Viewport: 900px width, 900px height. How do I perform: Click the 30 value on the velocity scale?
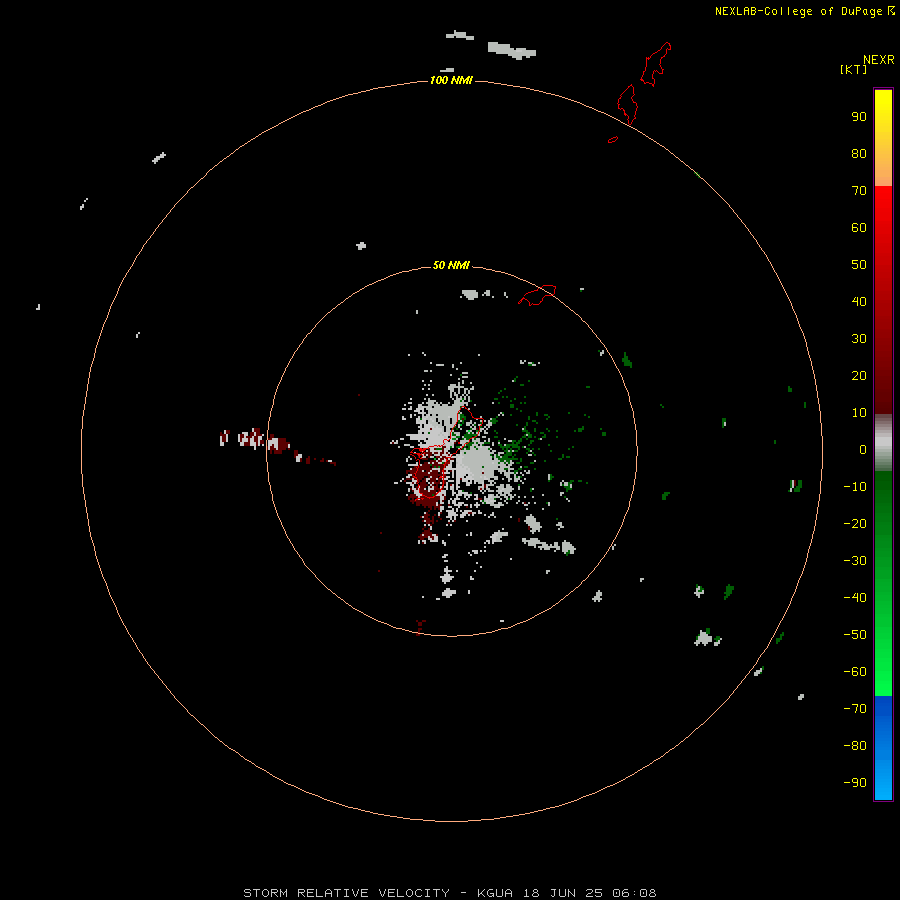point(859,339)
